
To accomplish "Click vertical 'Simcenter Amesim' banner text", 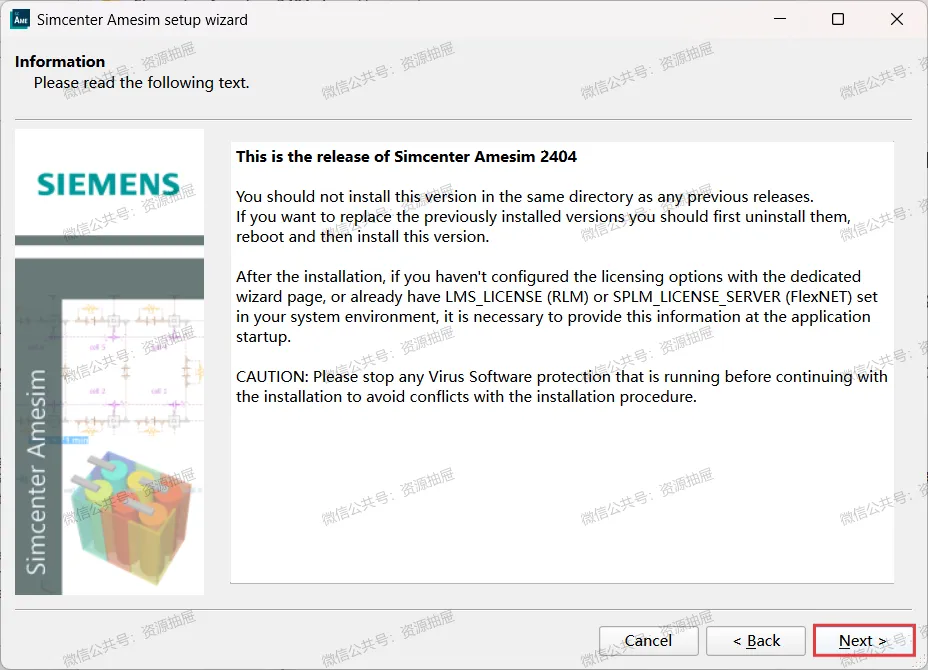I will coord(36,471).
